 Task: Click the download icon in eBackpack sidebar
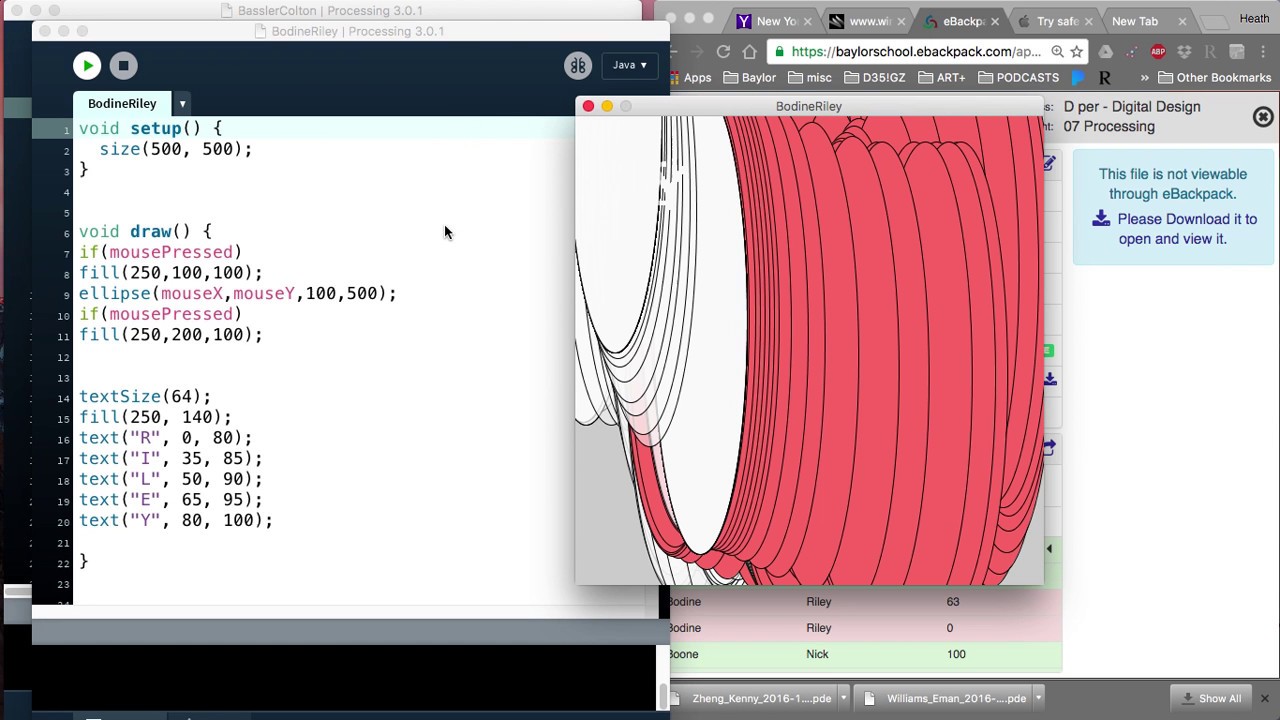pos(1050,379)
